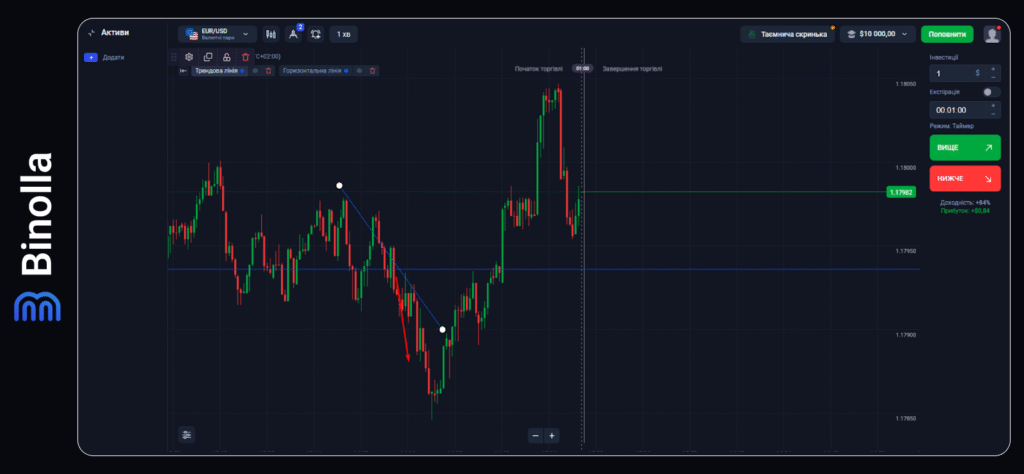The image size is (1024, 474).
Task: Open Таємнича скринька menu item
Action: tap(787, 34)
